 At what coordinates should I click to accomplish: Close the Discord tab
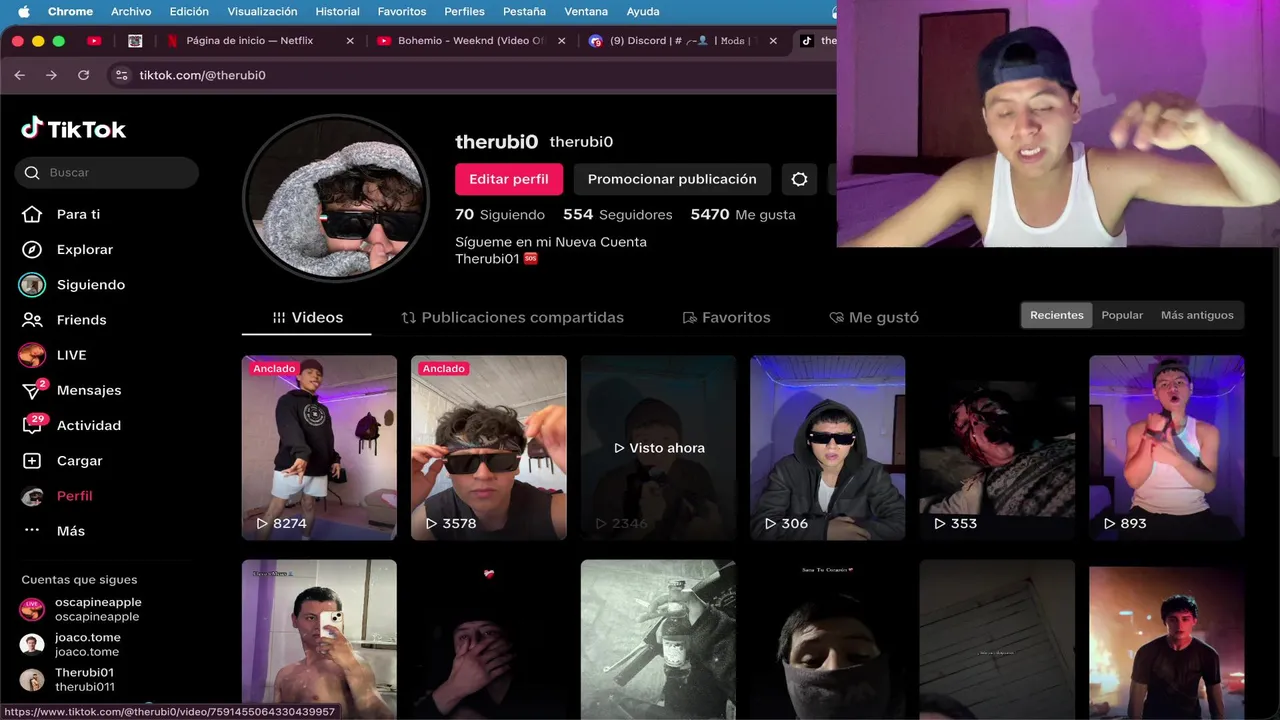coord(772,41)
